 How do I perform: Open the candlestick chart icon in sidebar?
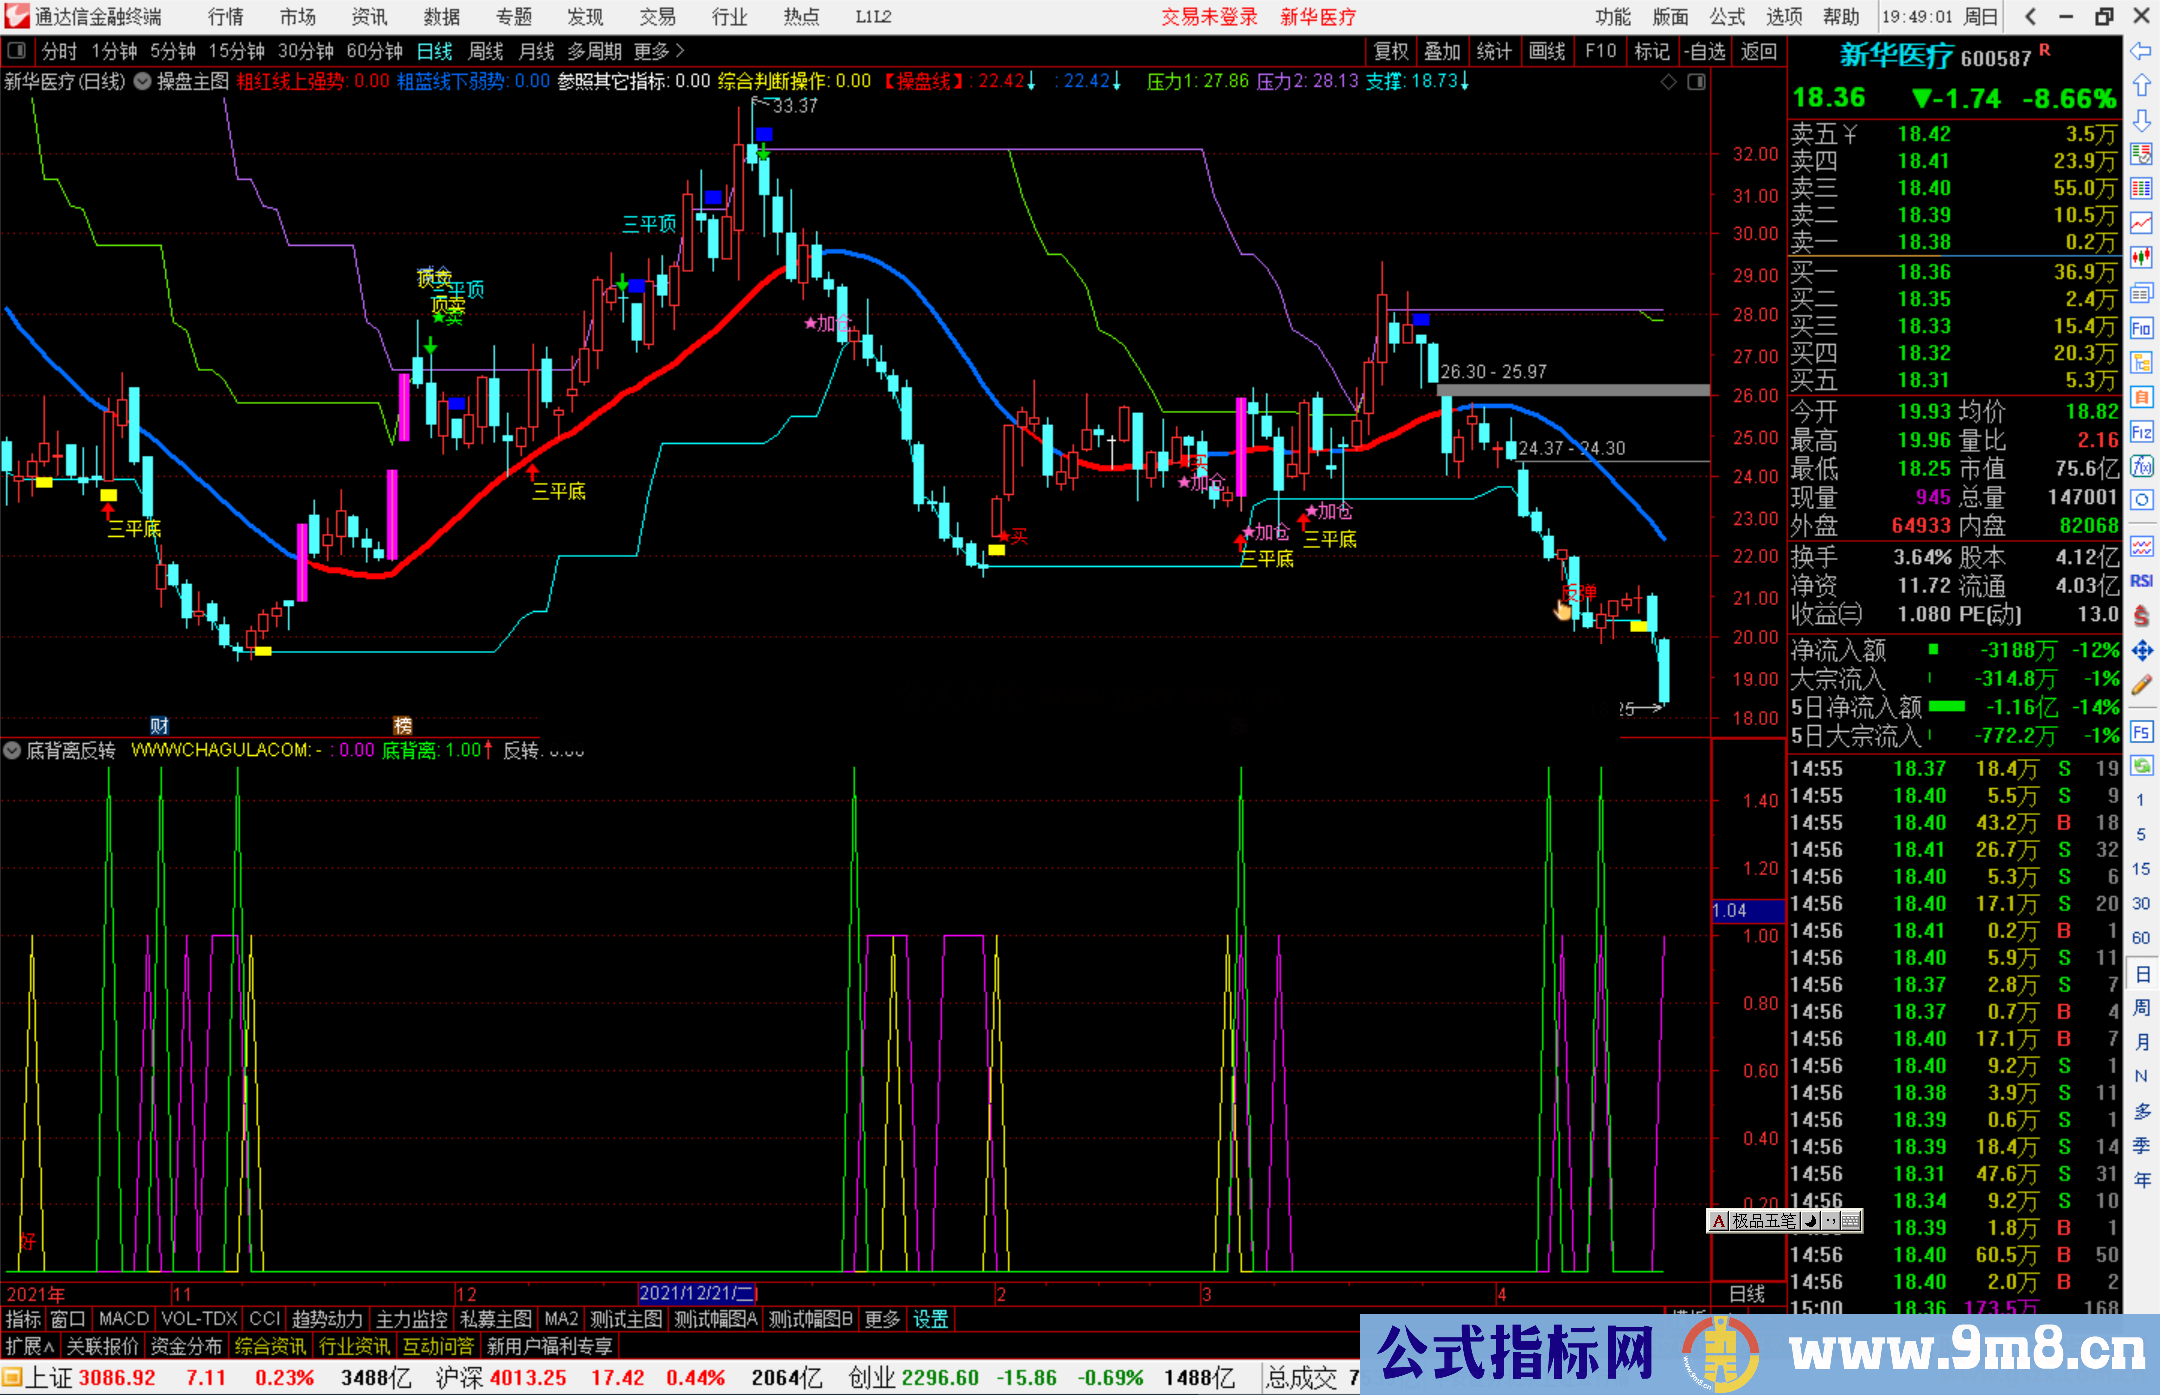2141,258
